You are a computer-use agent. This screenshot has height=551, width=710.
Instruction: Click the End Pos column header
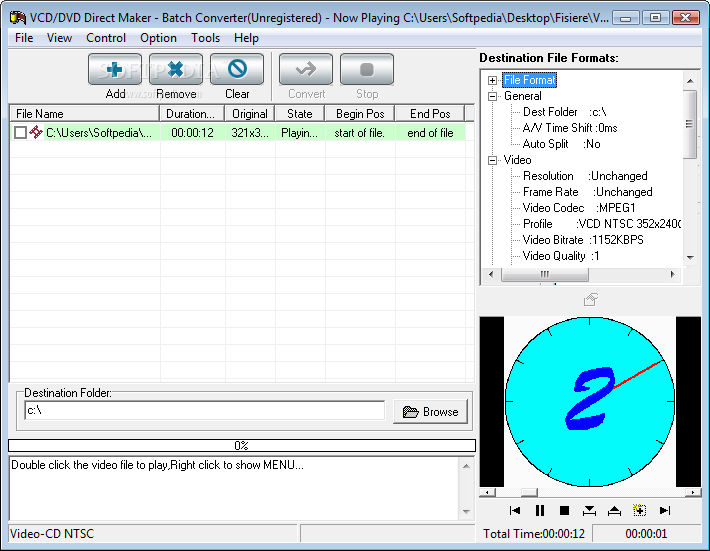430,114
